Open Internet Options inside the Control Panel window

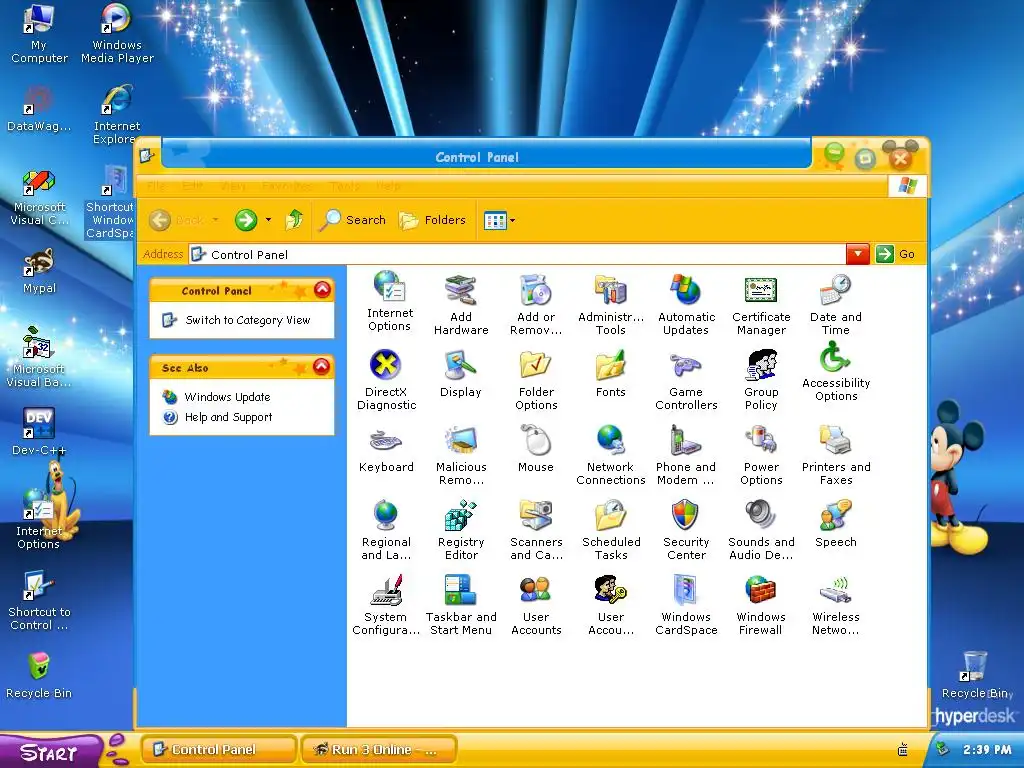coord(390,301)
